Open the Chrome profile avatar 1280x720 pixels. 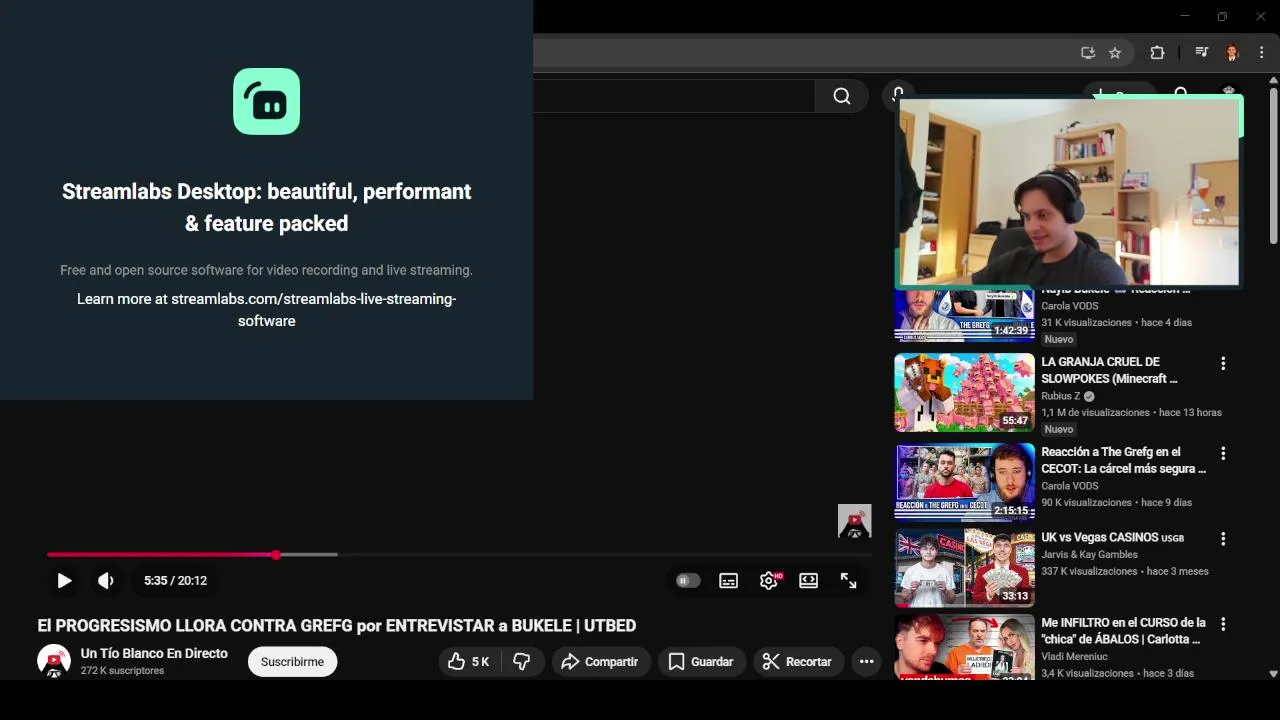point(1232,53)
